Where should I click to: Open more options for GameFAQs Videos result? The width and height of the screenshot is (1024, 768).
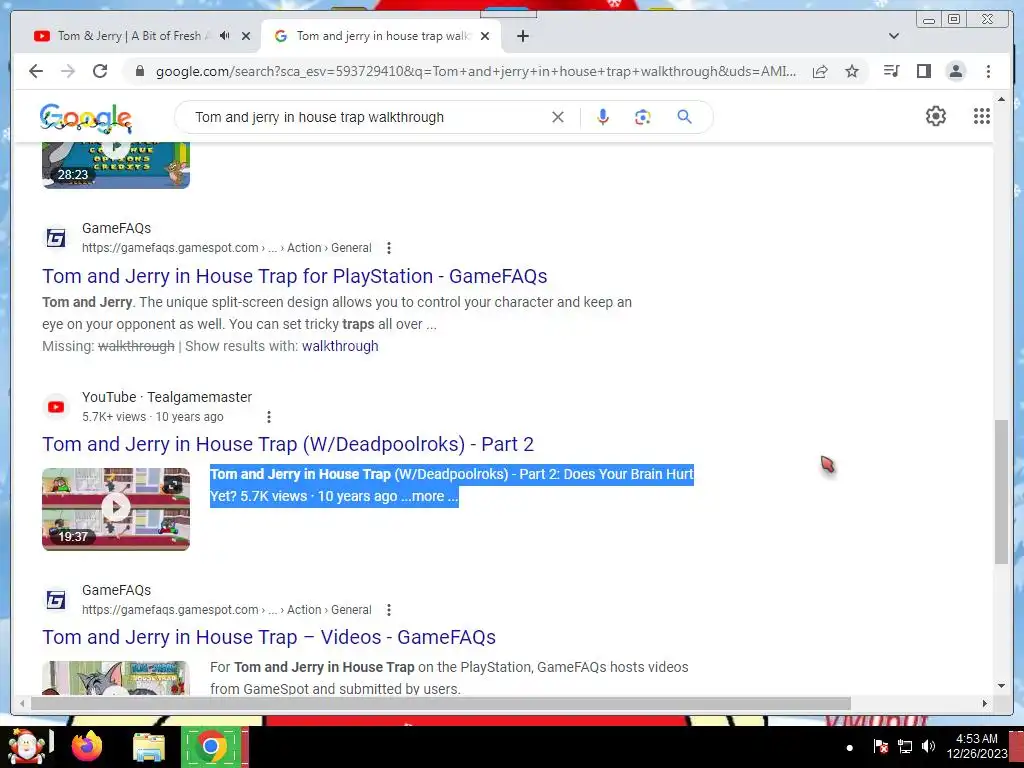point(389,610)
